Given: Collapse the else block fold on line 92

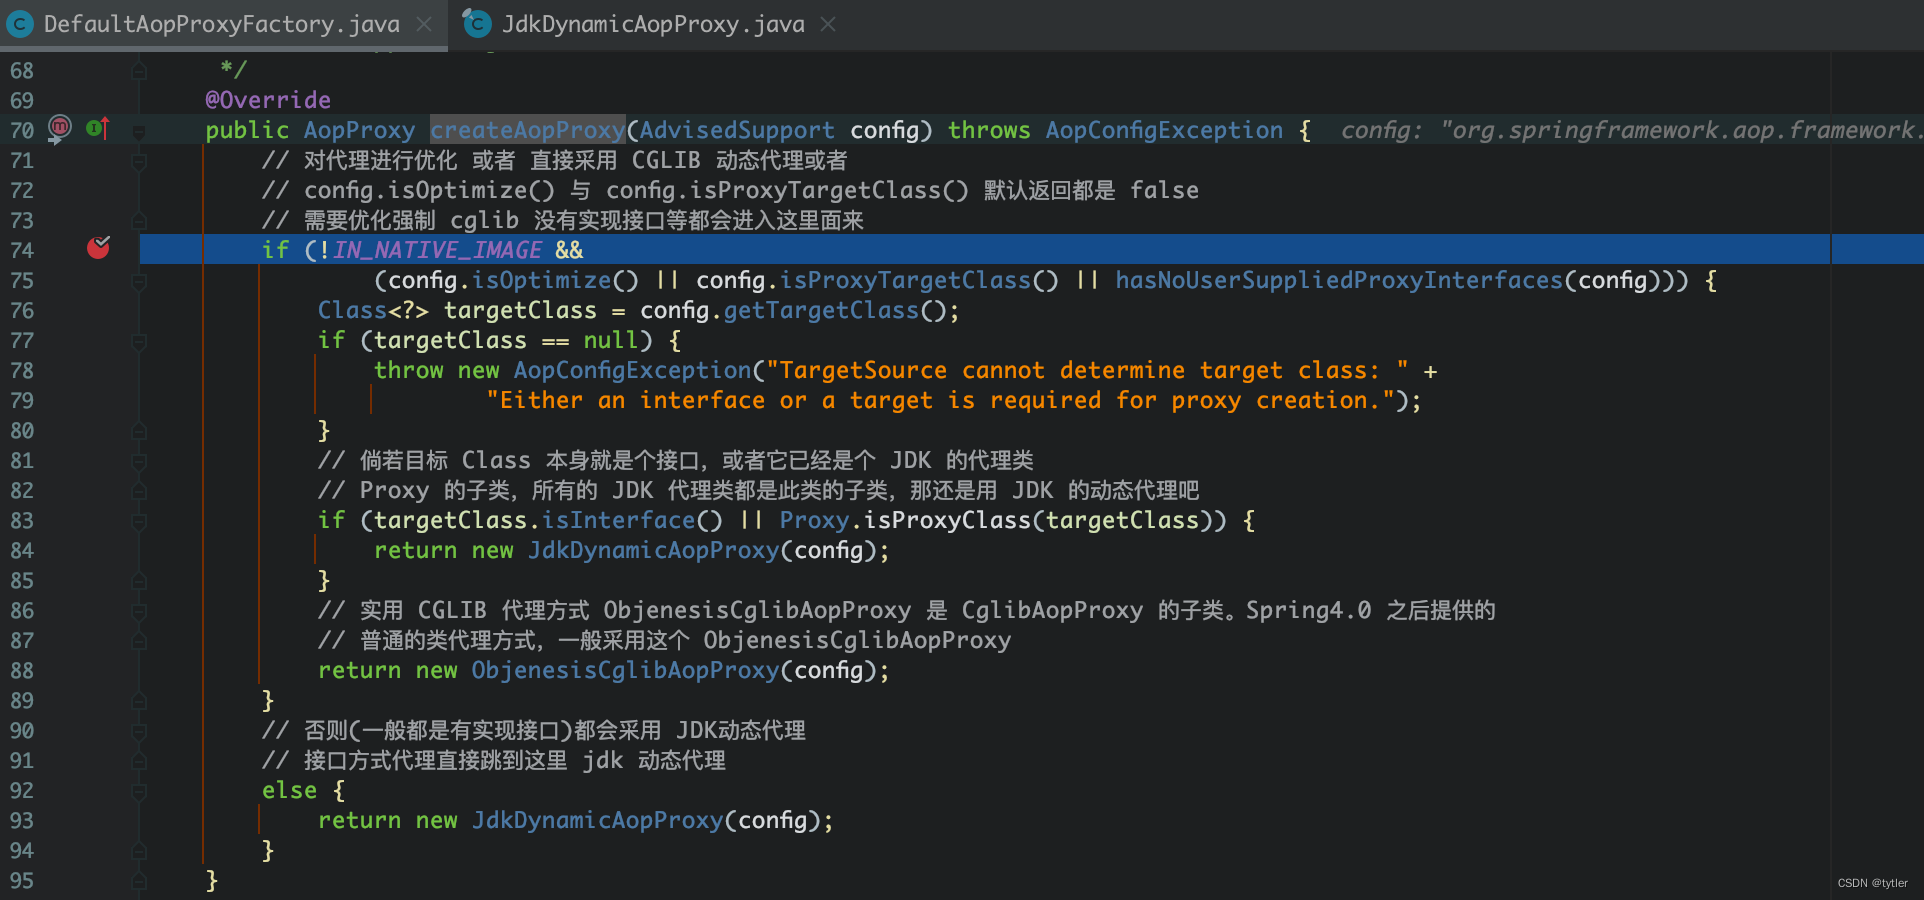Looking at the screenshot, I should click(139, 791).
